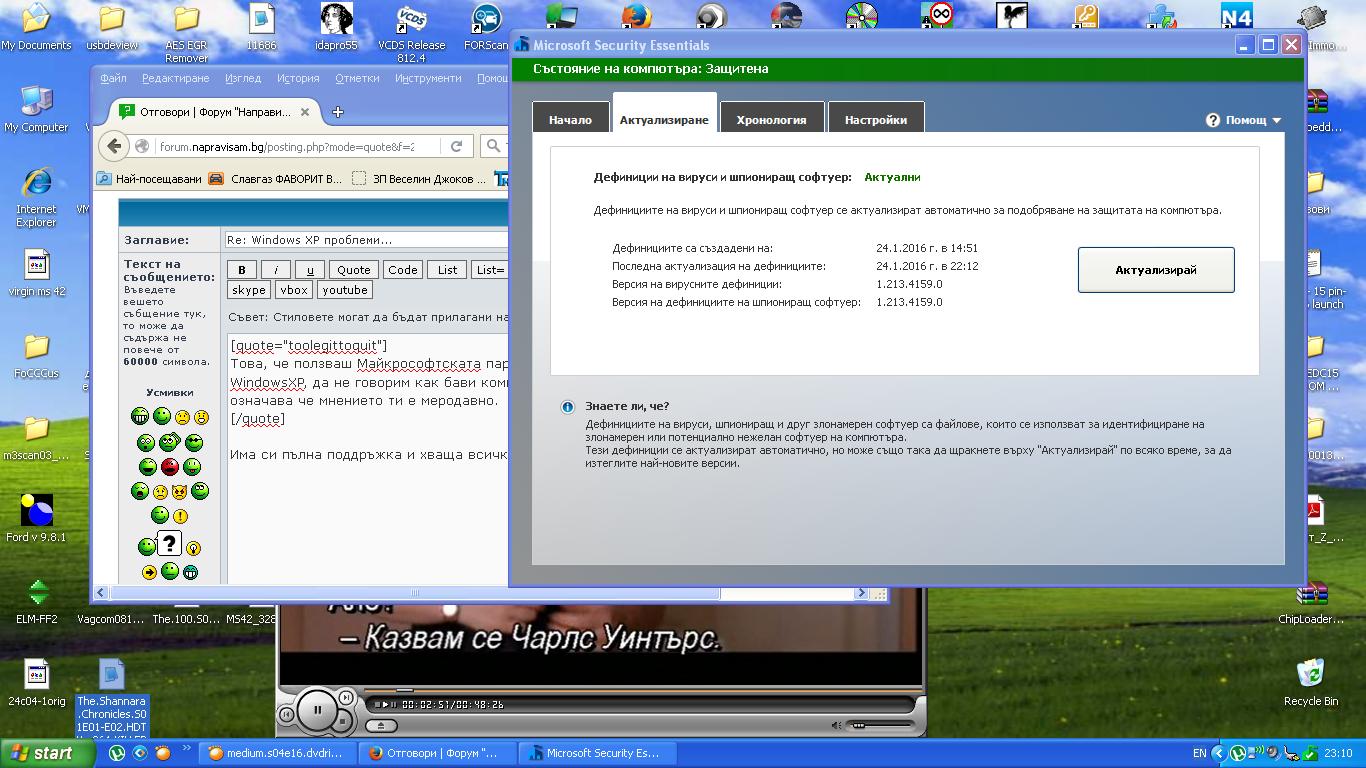Open a new Firefox tab with plus icon
Image resolution: width=1366 pixels, height=768 pixels.
point(338,112)
